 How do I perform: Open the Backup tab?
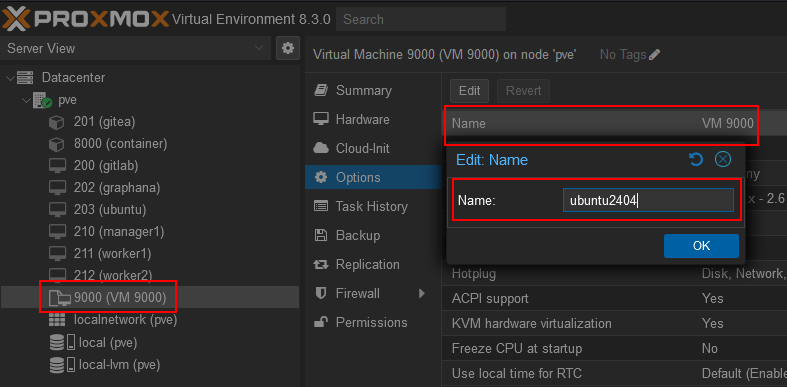coord(373,235)
